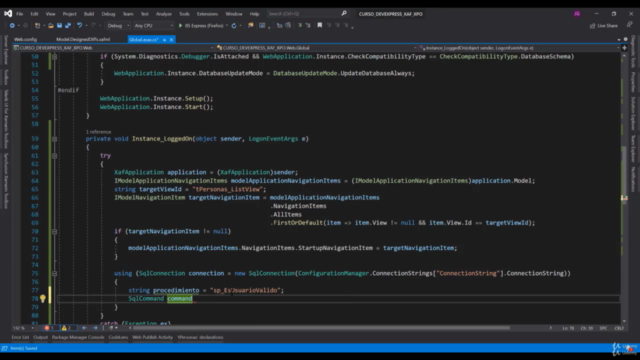This screenshot has height=360, width=640.
Task: Open the 'tPersonas' declarations tab
Action: point(200,337)
